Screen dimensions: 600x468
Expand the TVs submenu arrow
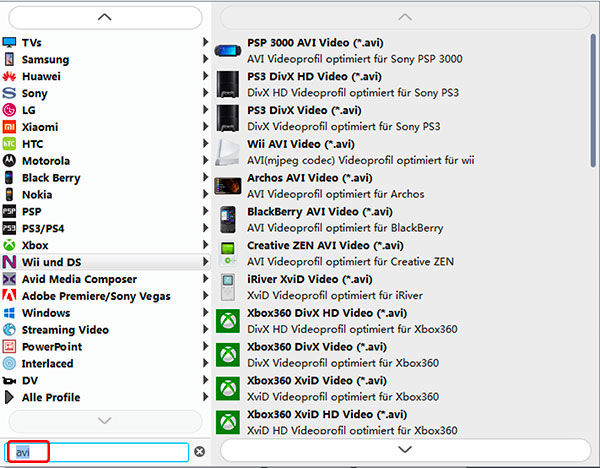tap(205, 42)
